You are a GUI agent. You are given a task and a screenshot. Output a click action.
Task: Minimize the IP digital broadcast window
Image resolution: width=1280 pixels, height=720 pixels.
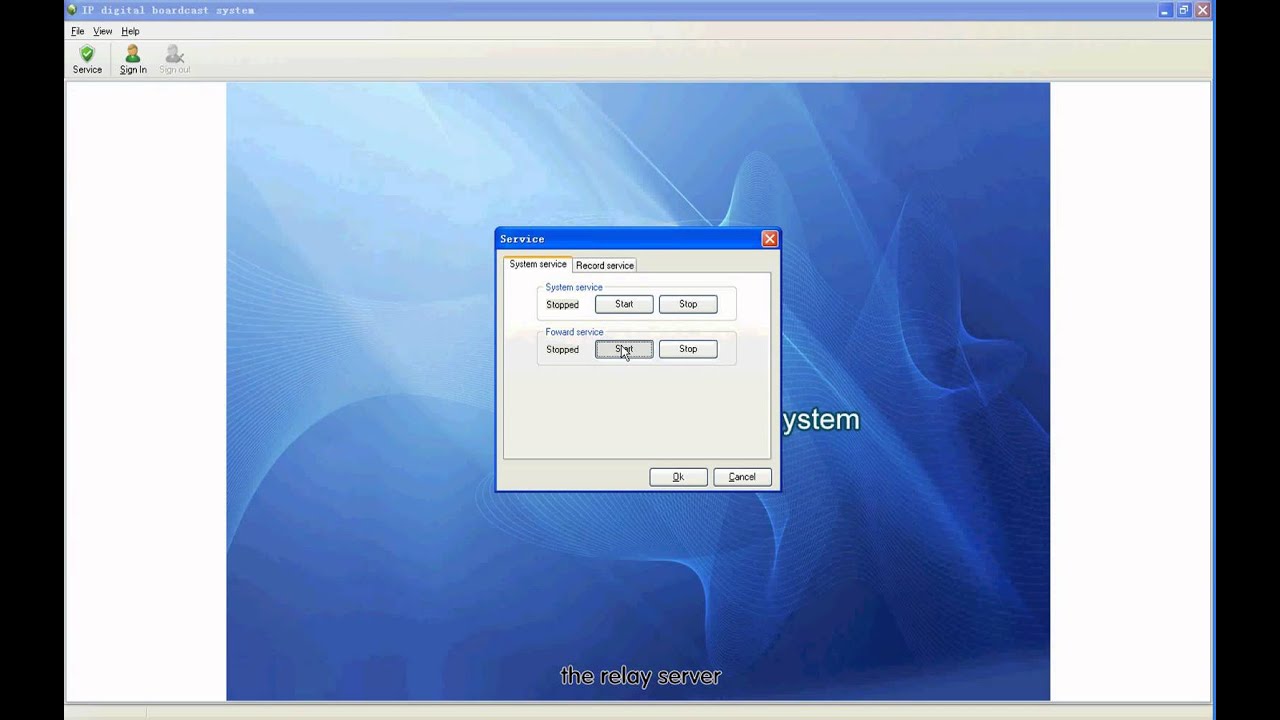pos(1165,10)
